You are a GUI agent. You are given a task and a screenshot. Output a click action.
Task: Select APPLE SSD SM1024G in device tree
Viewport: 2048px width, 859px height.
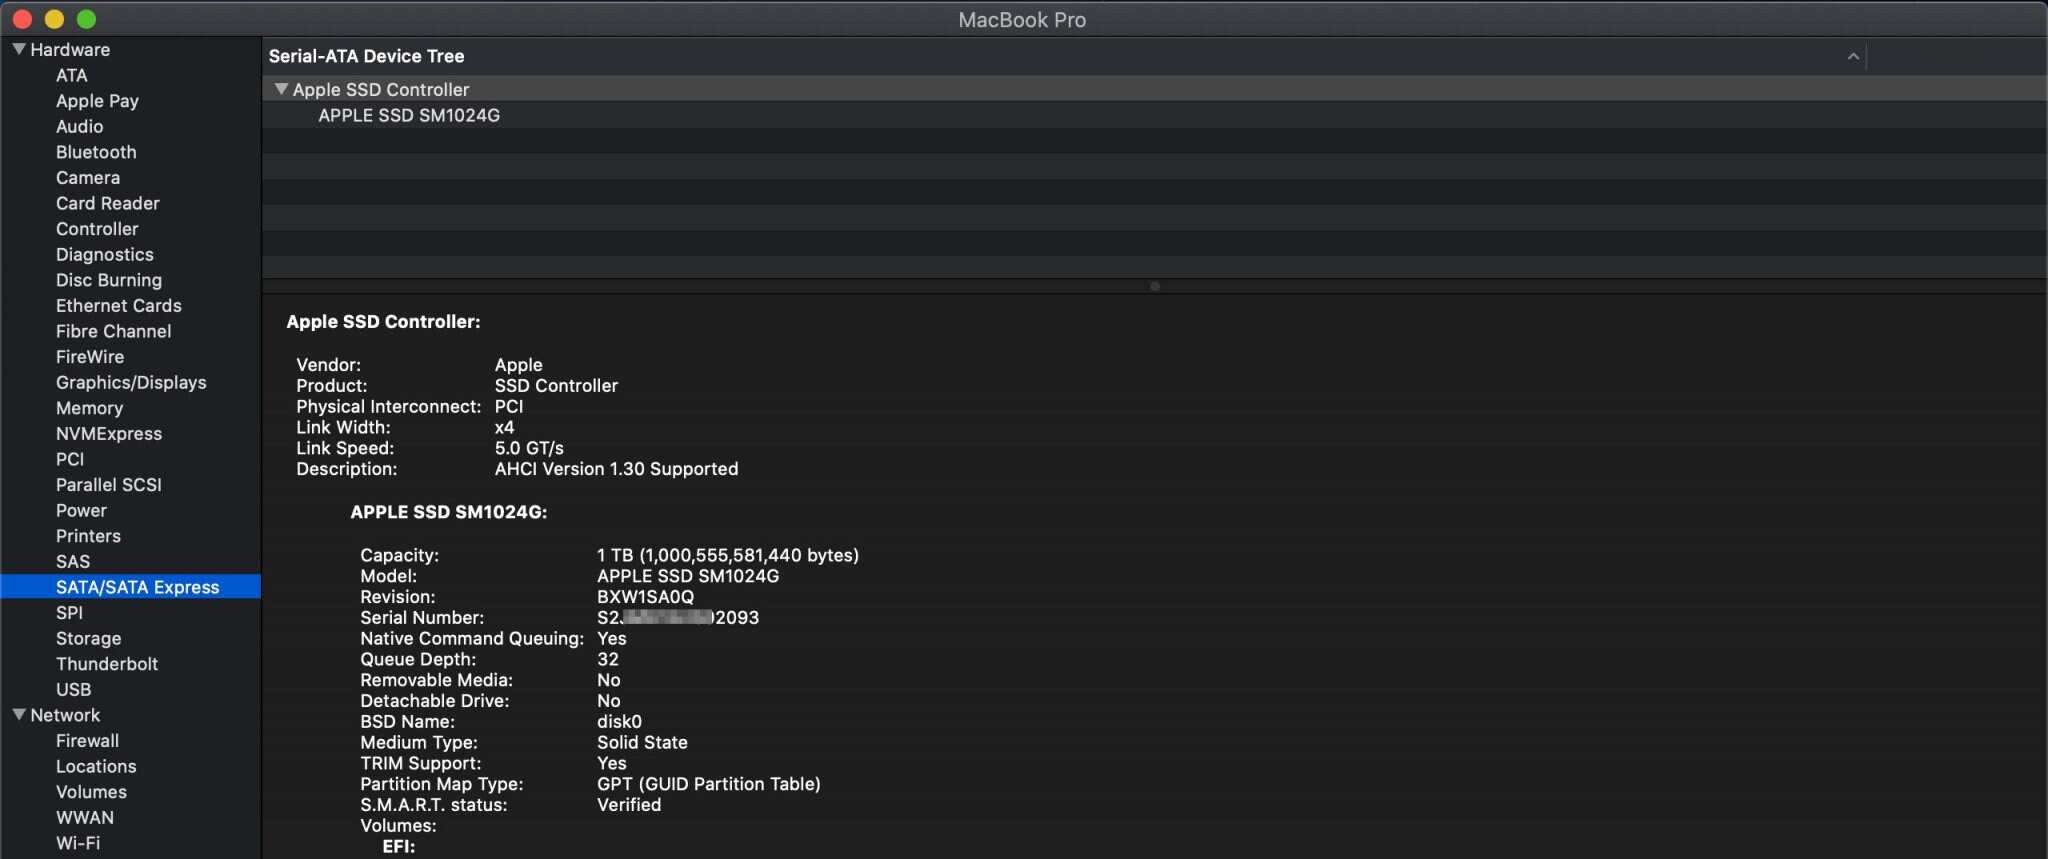pos(408,115)
